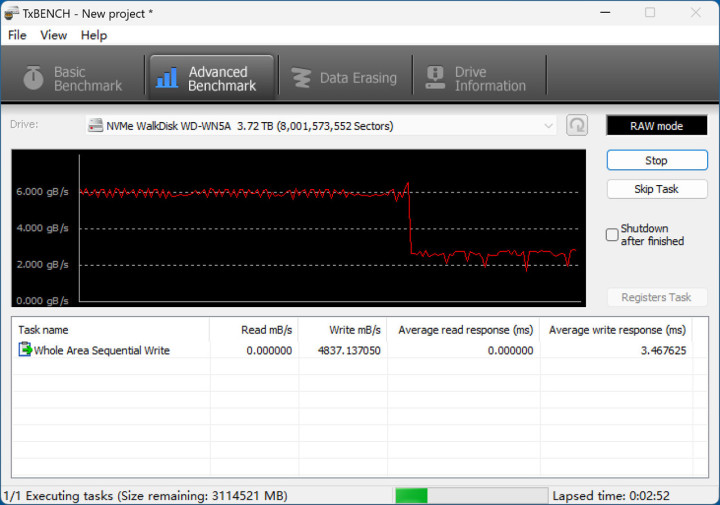Viewport: 720px width, 505px height.
Task: Click the RAW mode button
Action: (657, 125)
